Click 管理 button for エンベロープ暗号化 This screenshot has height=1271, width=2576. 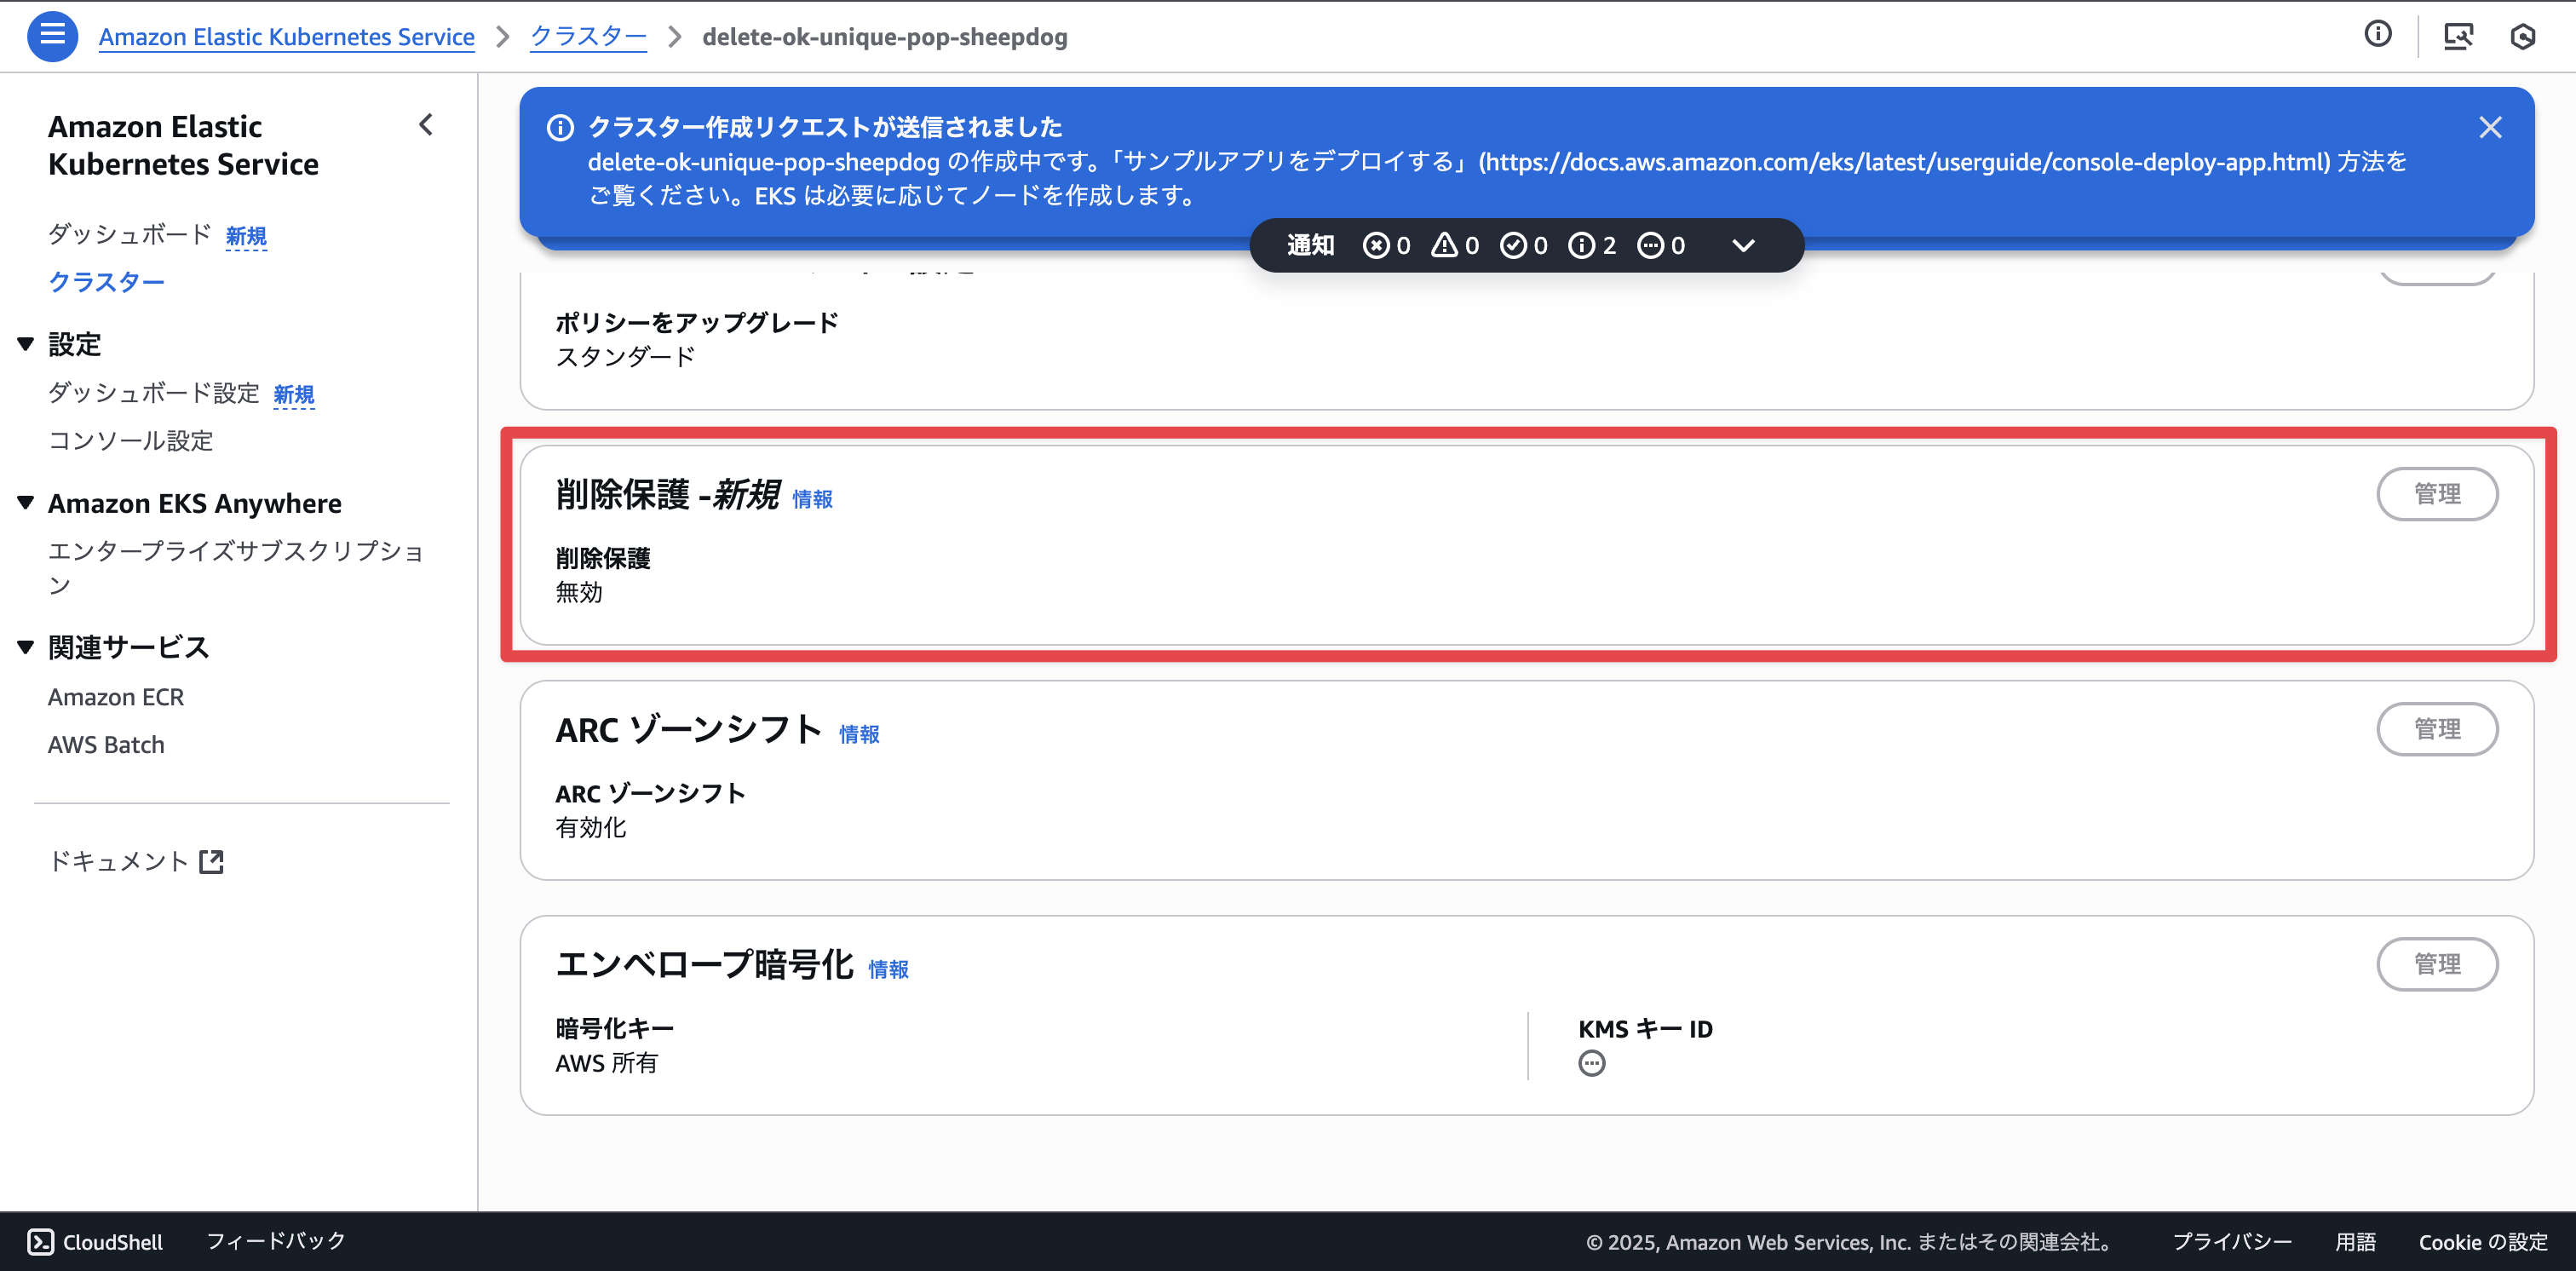coord(2437,964)
